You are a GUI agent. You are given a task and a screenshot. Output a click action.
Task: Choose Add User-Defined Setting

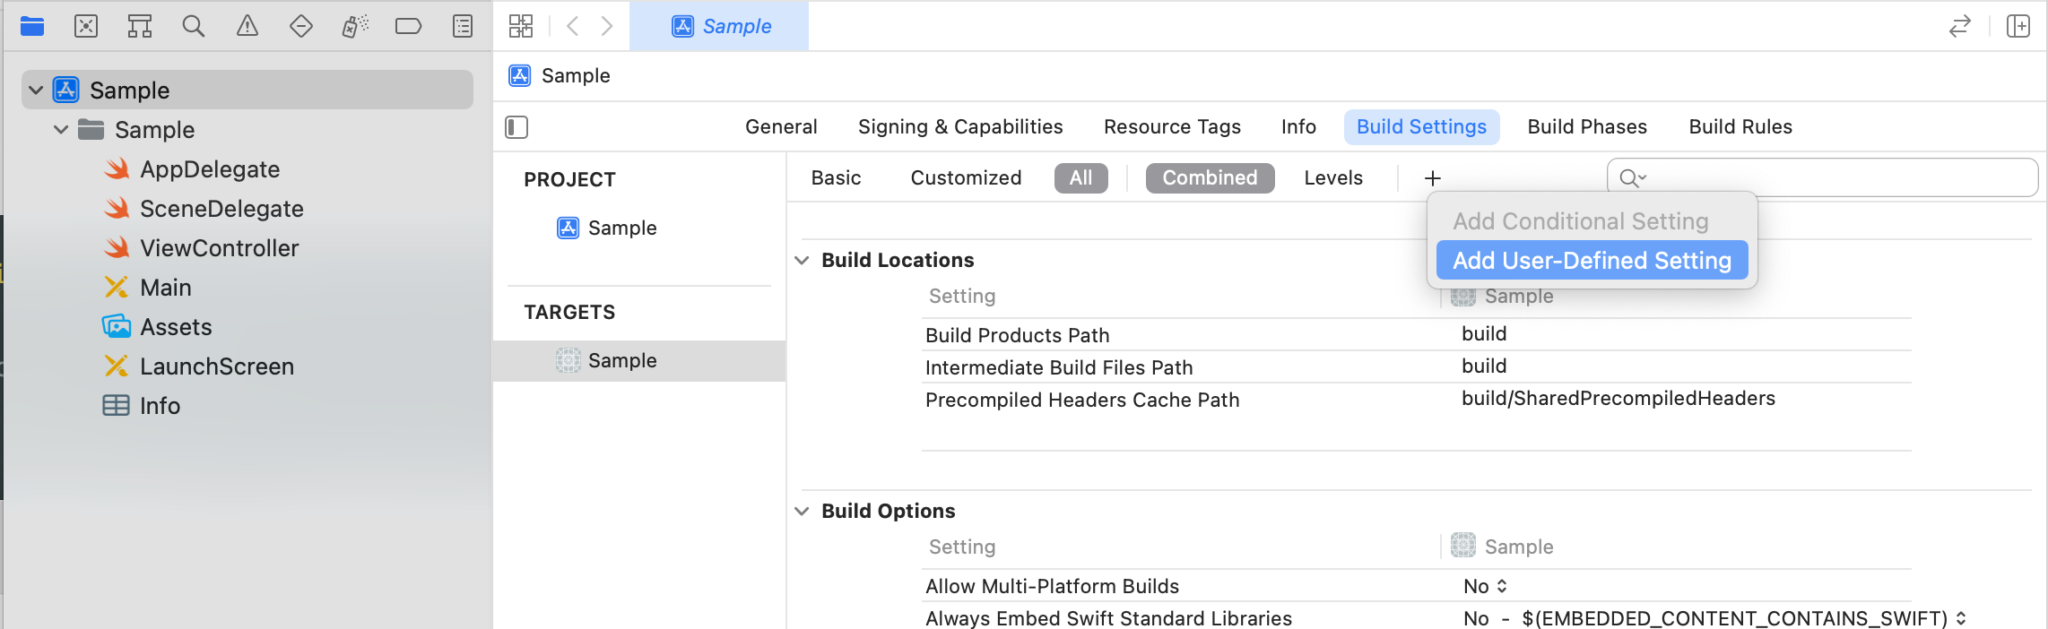pyautogui.click(x=1591, y=260)
